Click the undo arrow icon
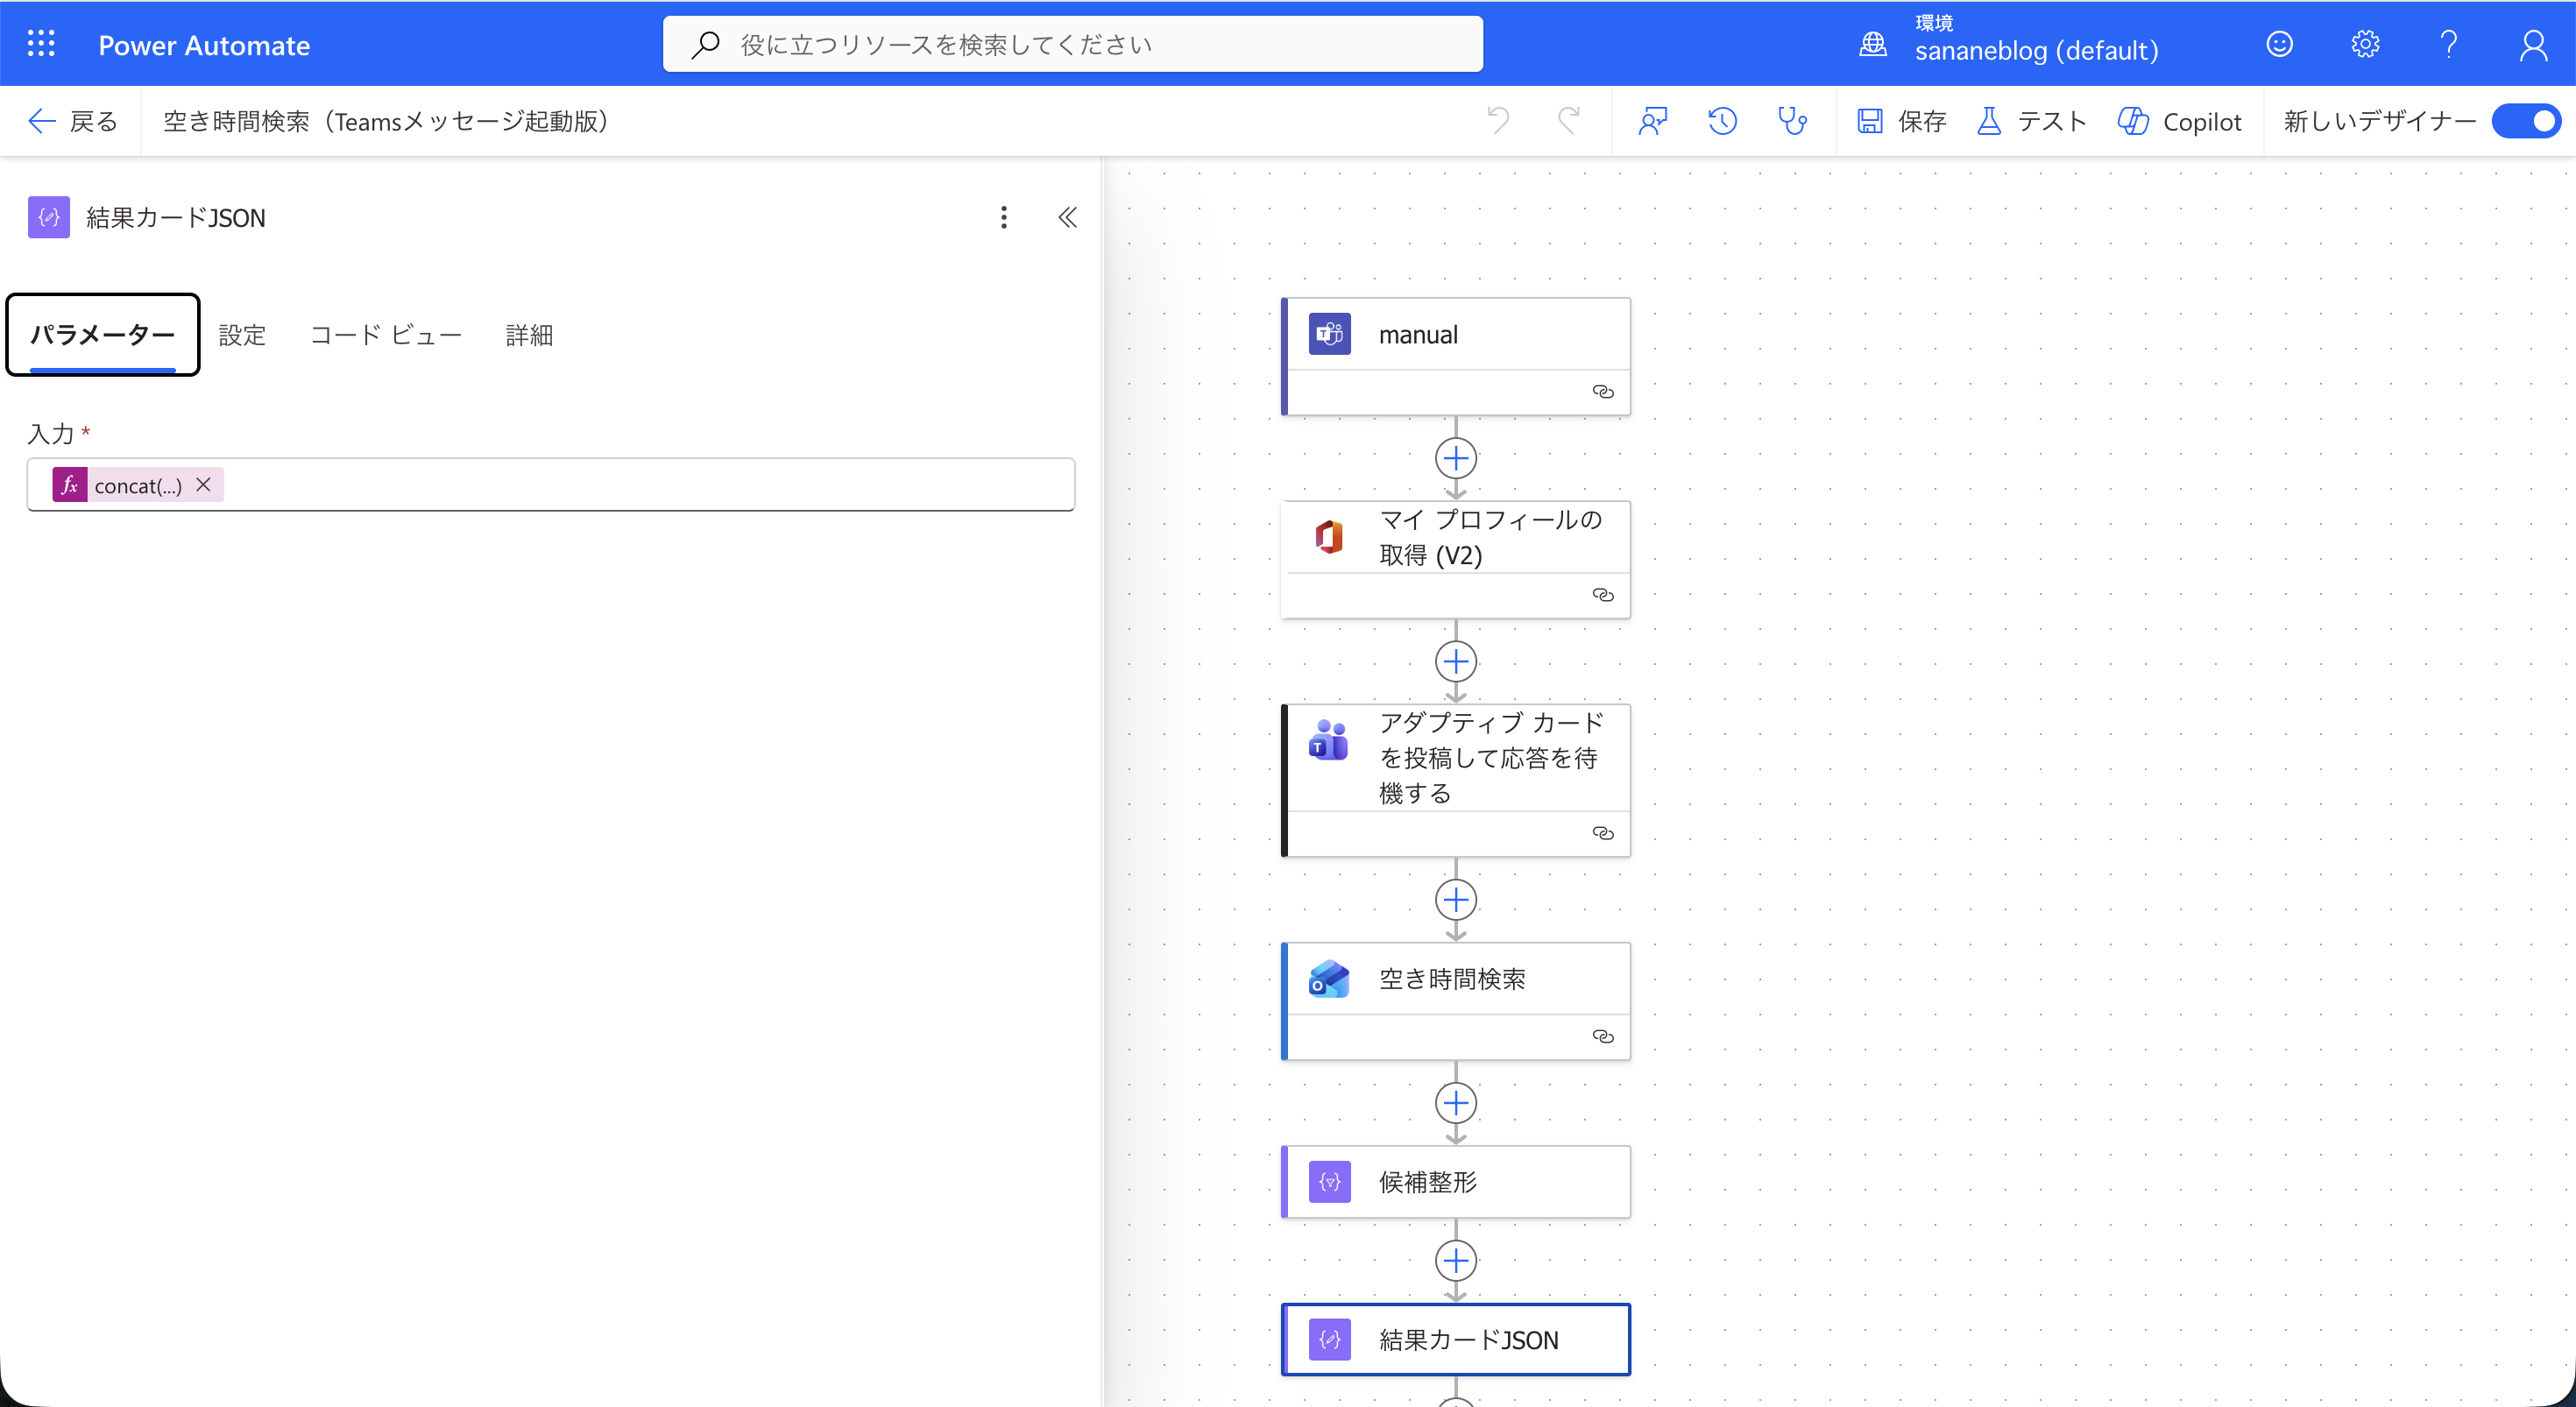Viewport: 2576px width, 1407px height. pos(1498,121)
